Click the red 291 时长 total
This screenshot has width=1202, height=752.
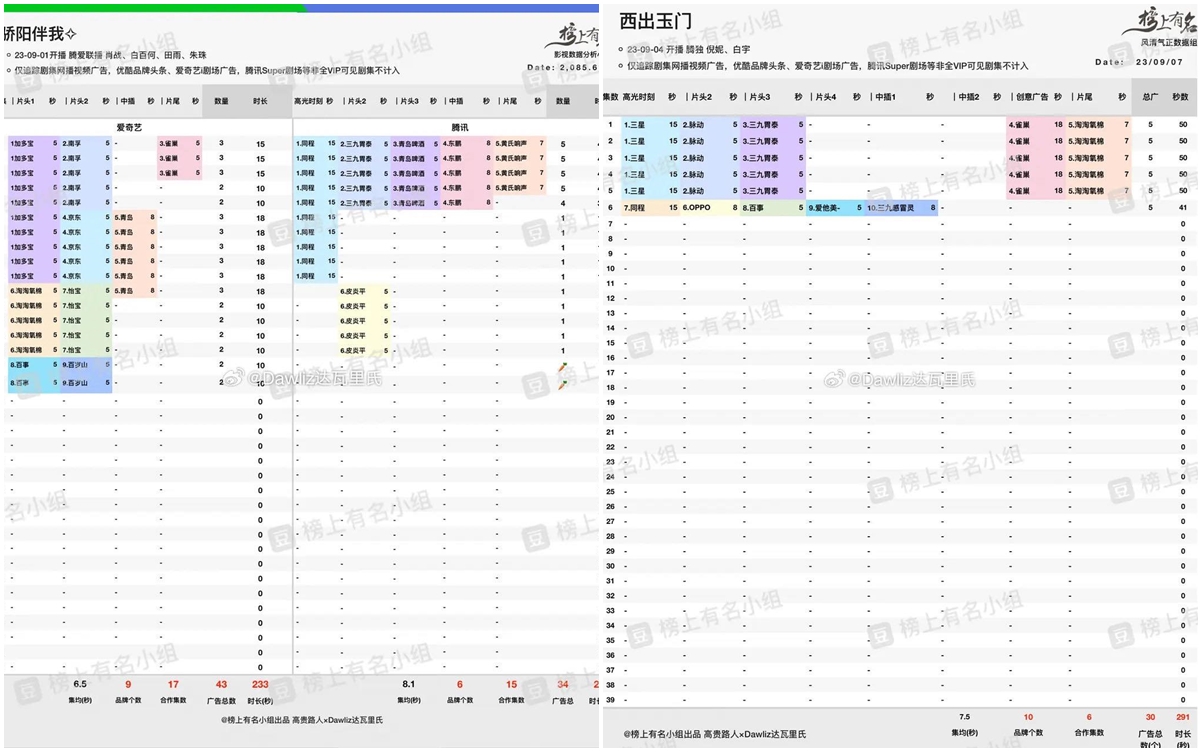(1182, 717)
